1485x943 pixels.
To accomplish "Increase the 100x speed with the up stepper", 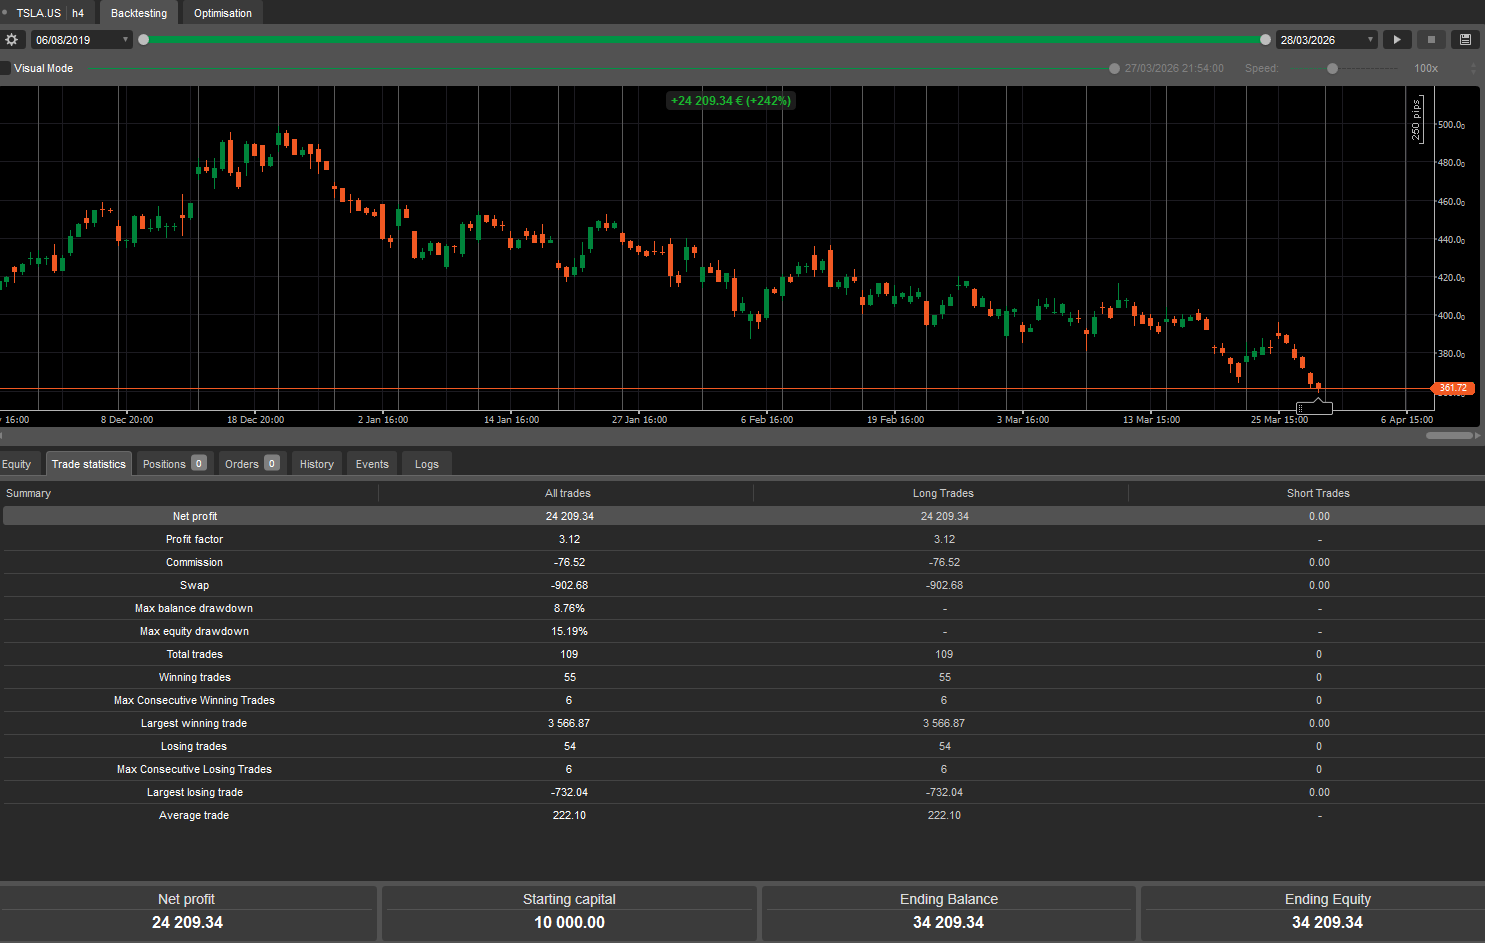I will pos(1472,64).
